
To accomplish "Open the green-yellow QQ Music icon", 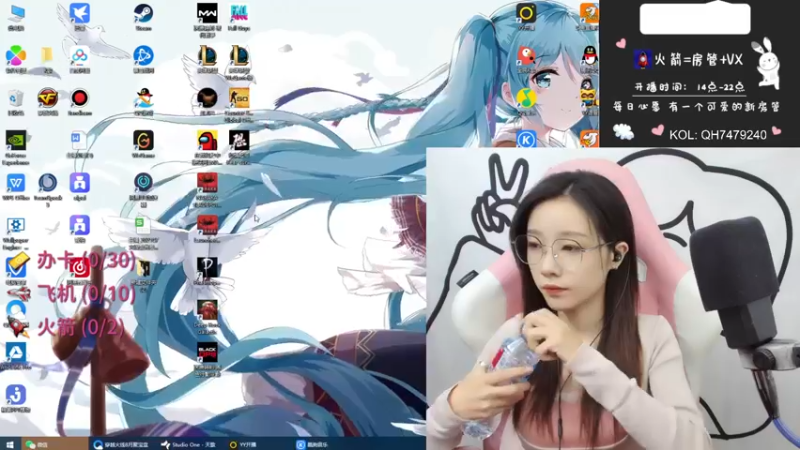I will click(x=526, y=98).
